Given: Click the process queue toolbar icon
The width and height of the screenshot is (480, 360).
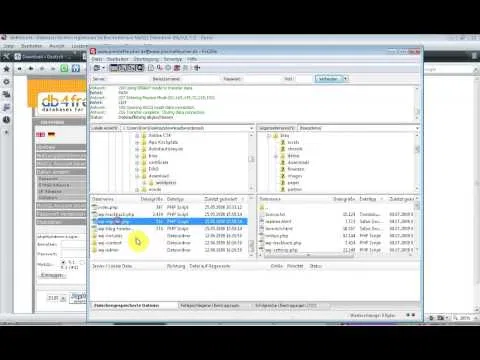Looking at the screenshot, I should click(160, 68).
